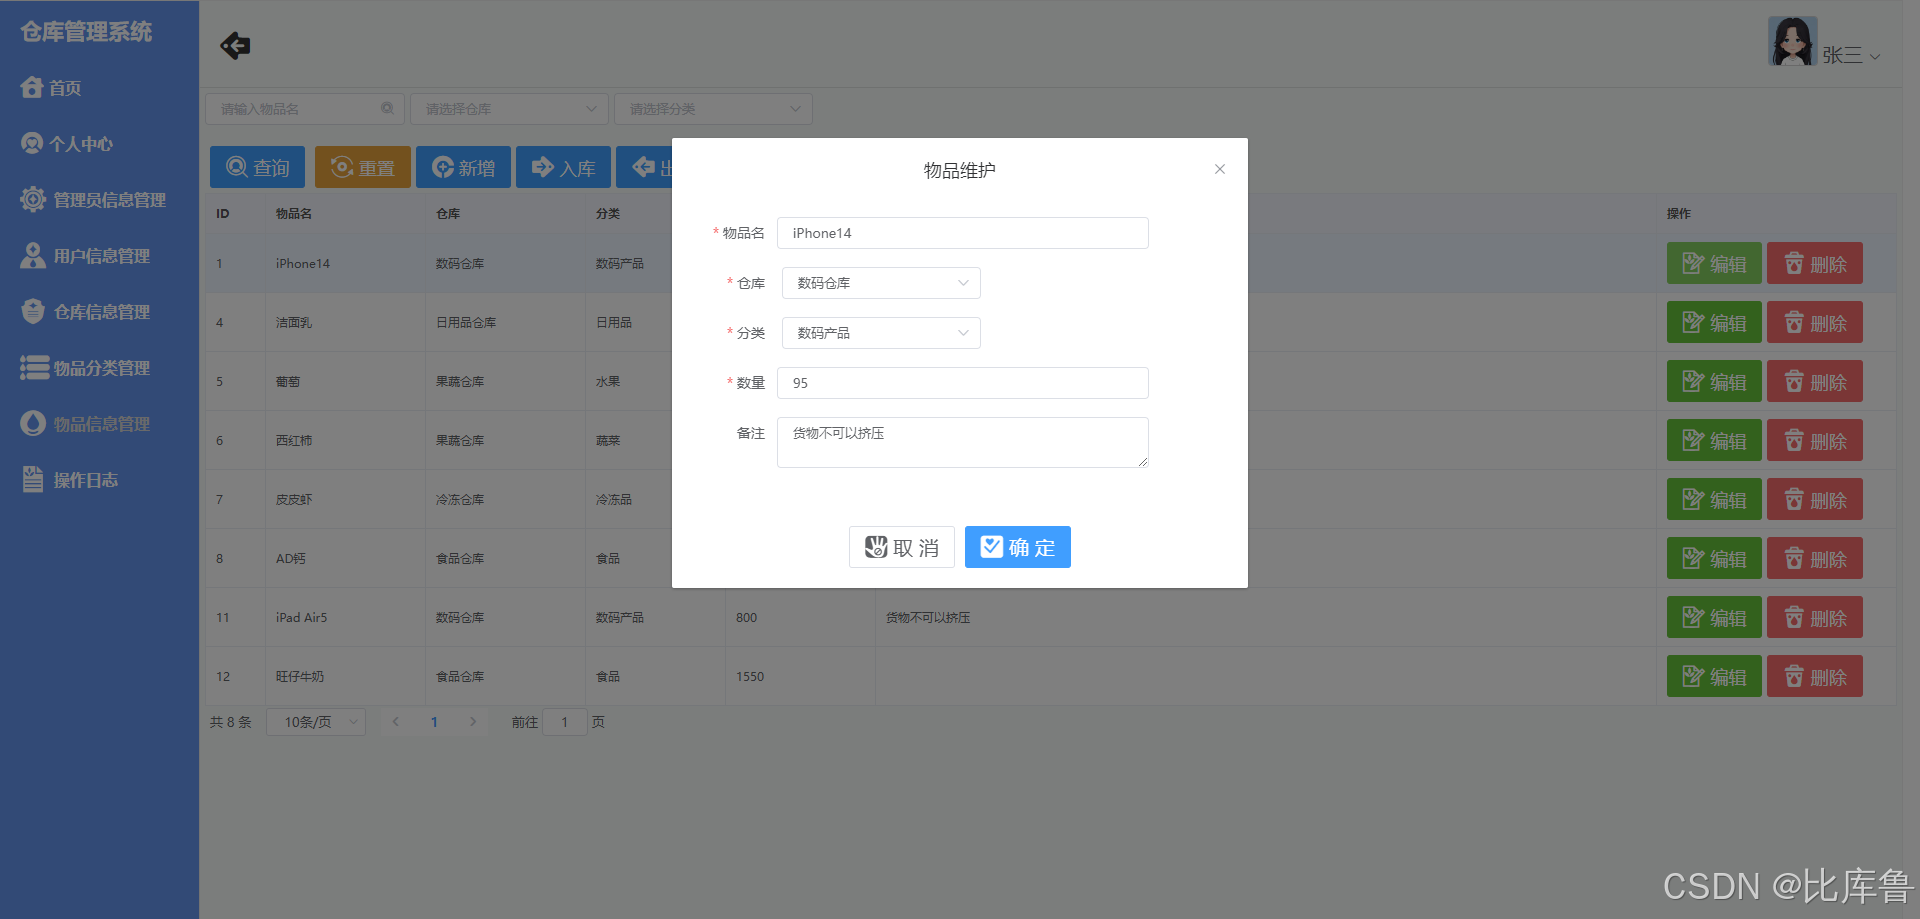This screenshot has width=1920, height=919.
Task: Click the search magnifier in 物品名 field
Action: 388,108
